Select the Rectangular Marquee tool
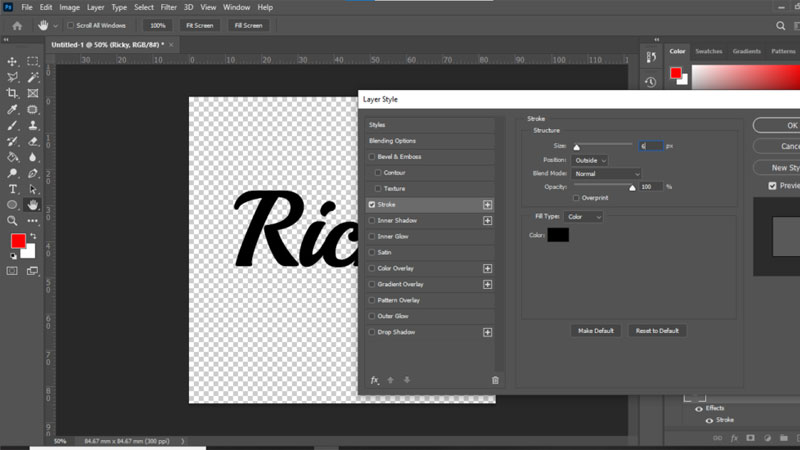 pyautogui.click(x=33, y=62)
